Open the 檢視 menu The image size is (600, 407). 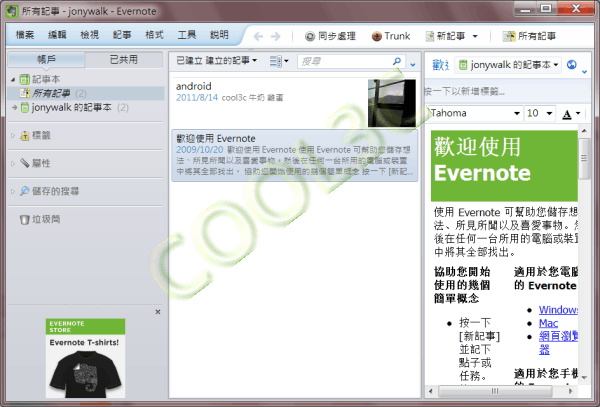tap(90, 35)
